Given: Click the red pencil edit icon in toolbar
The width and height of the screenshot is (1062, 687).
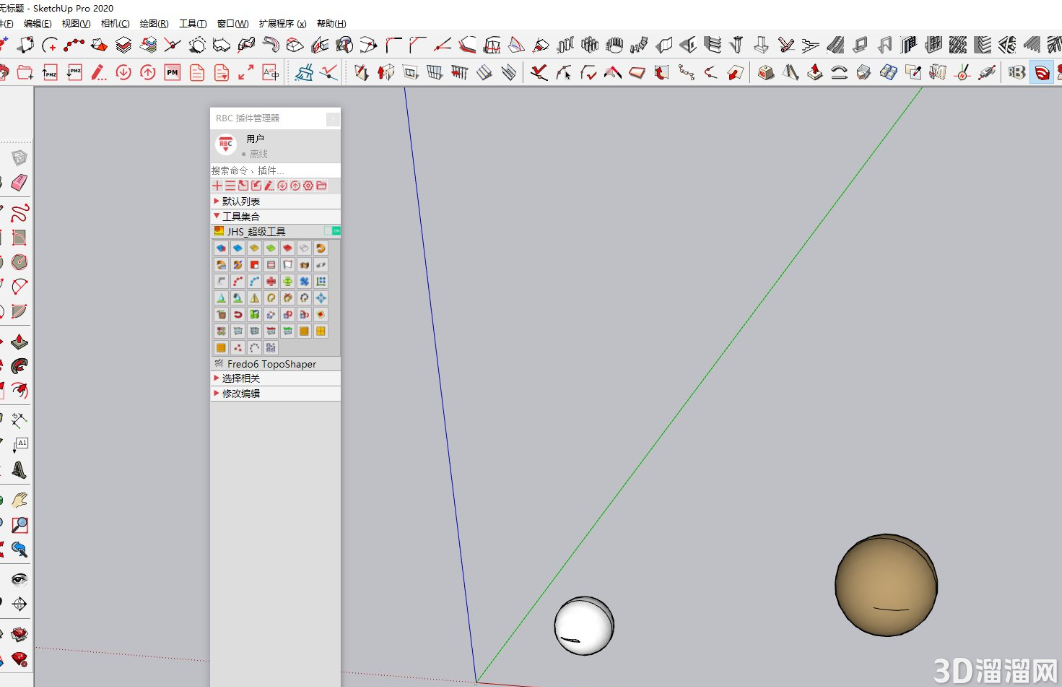Looking at the screenshot, I should pyautogui.click(x=99, y=72).
